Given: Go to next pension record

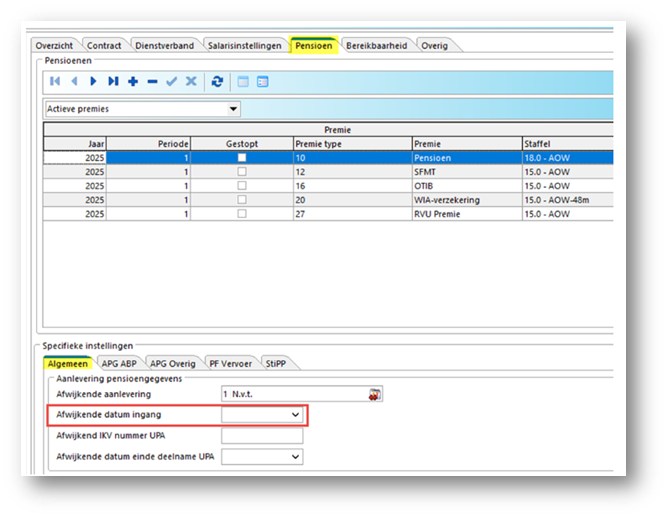Looking at the screenshot, I should point(93,81).
